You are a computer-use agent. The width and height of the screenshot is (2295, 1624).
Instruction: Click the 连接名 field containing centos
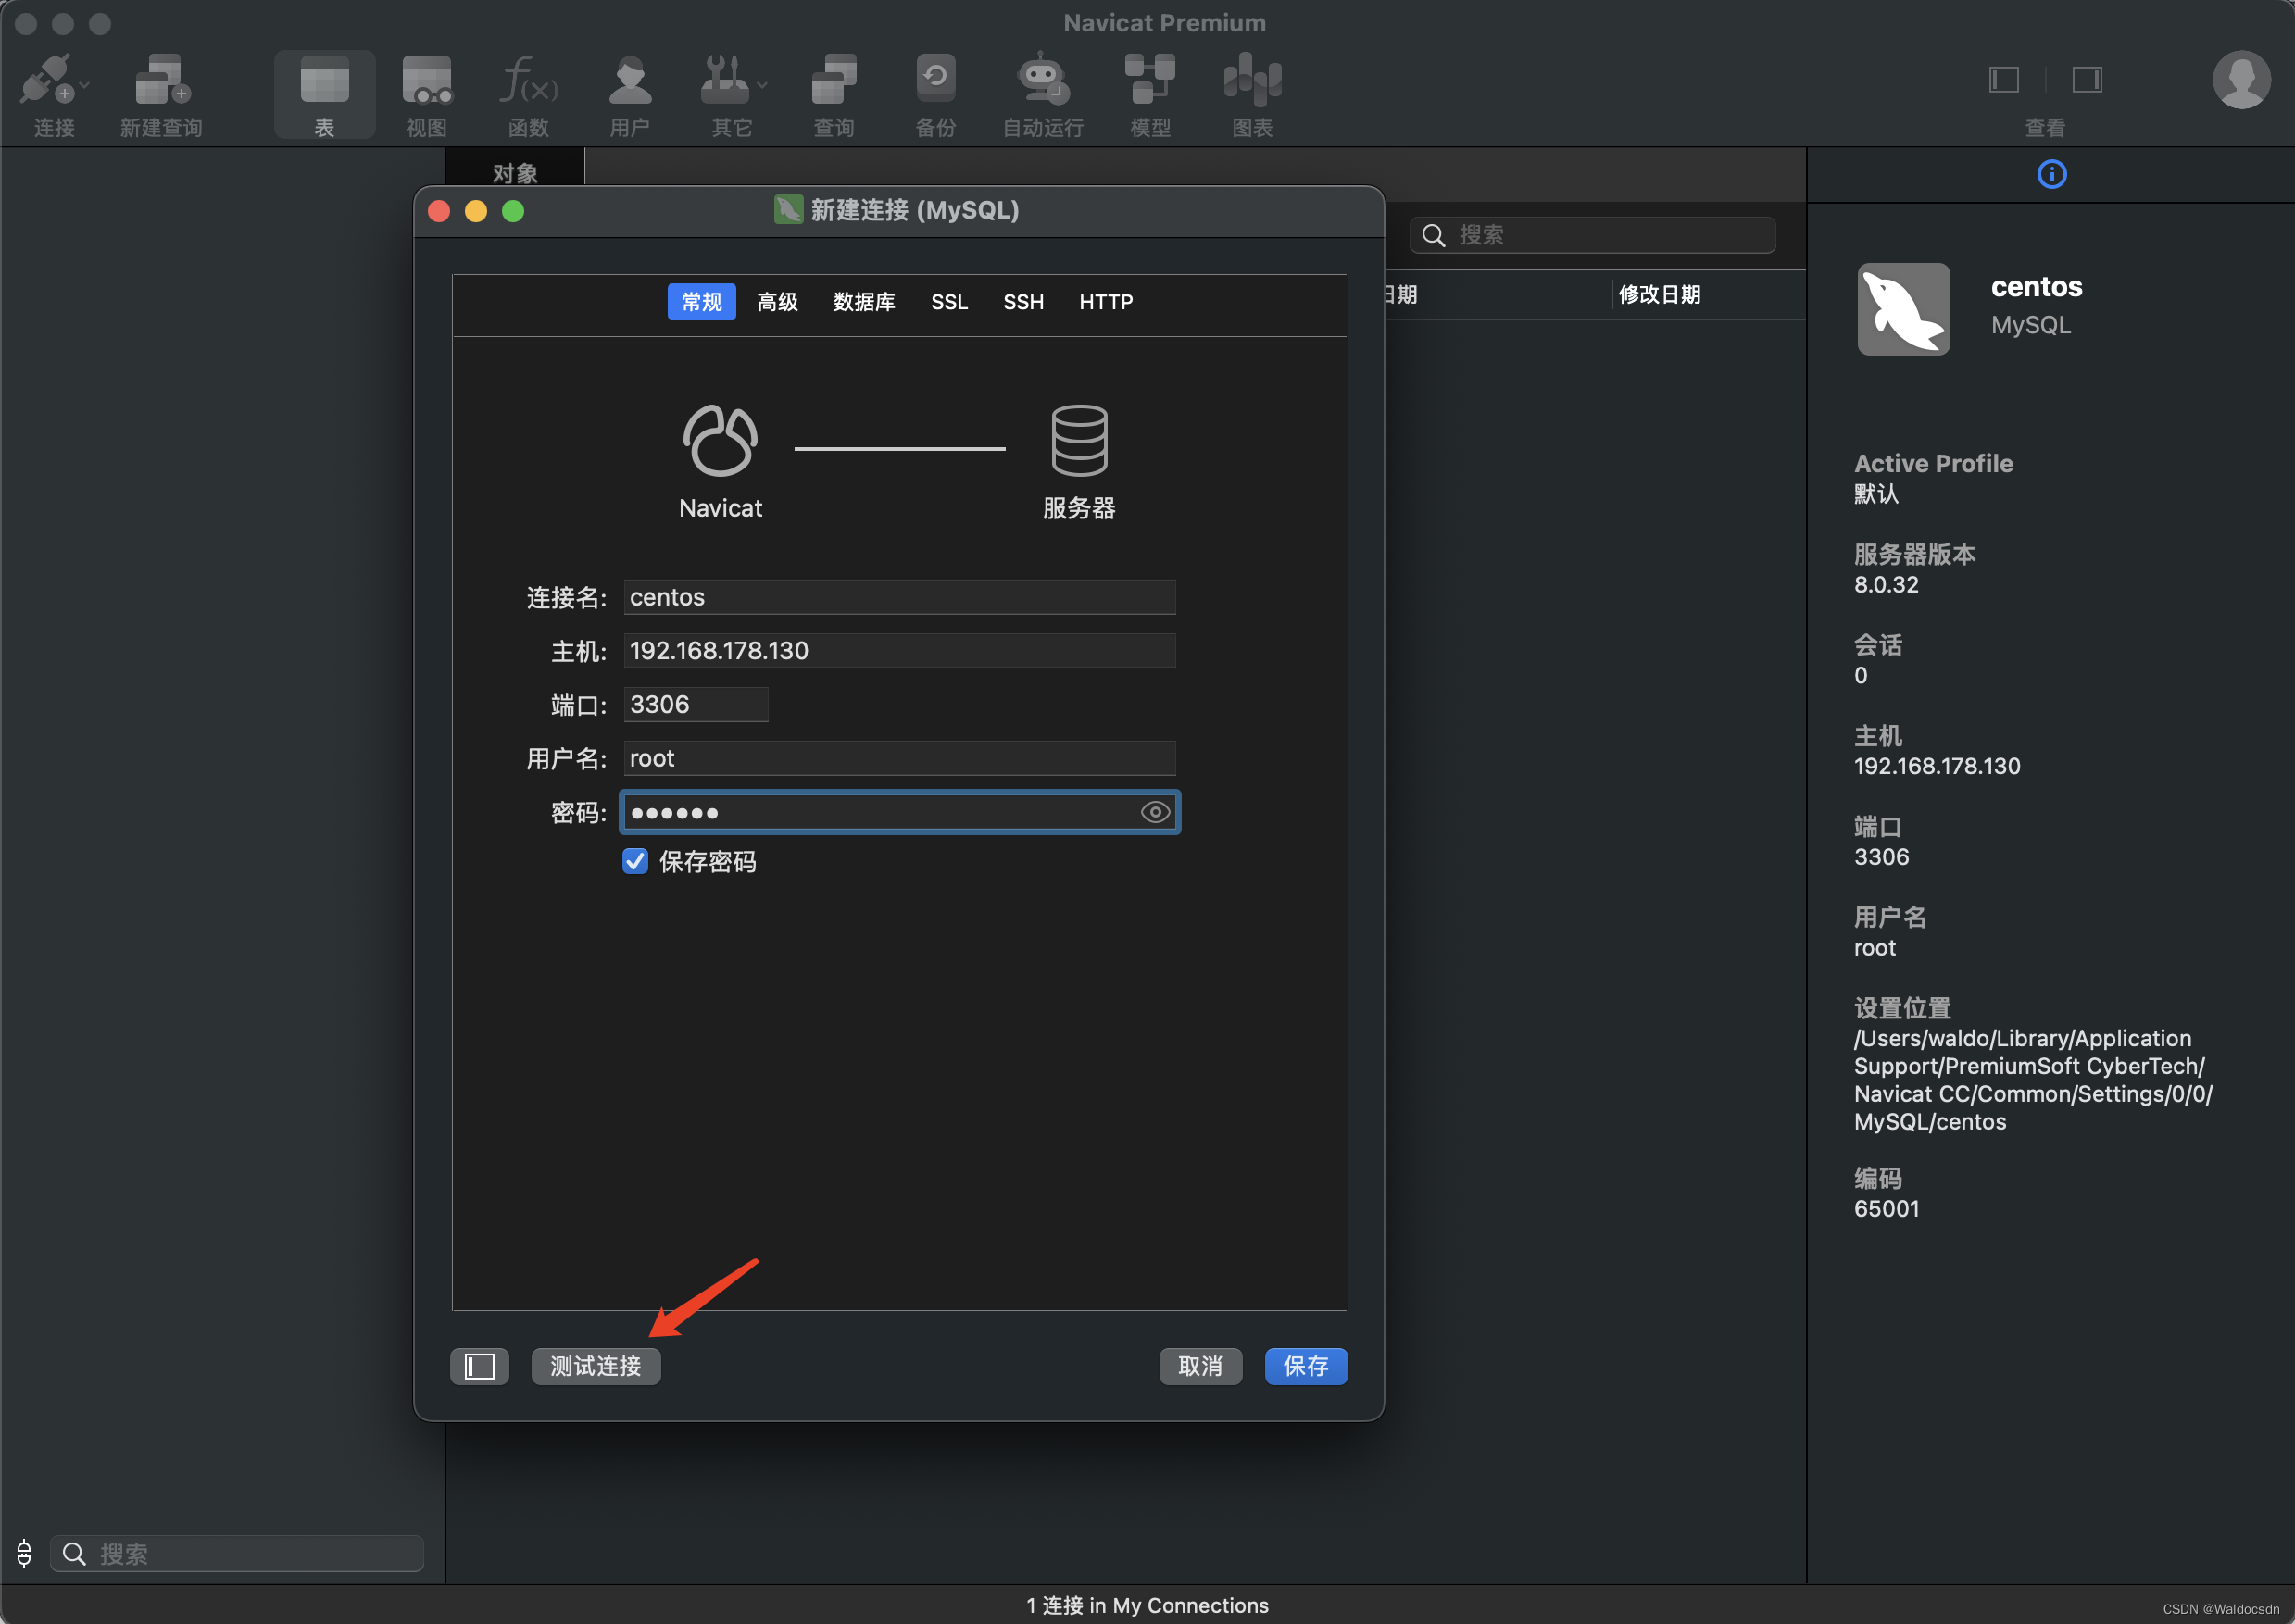tap(899, 597)
